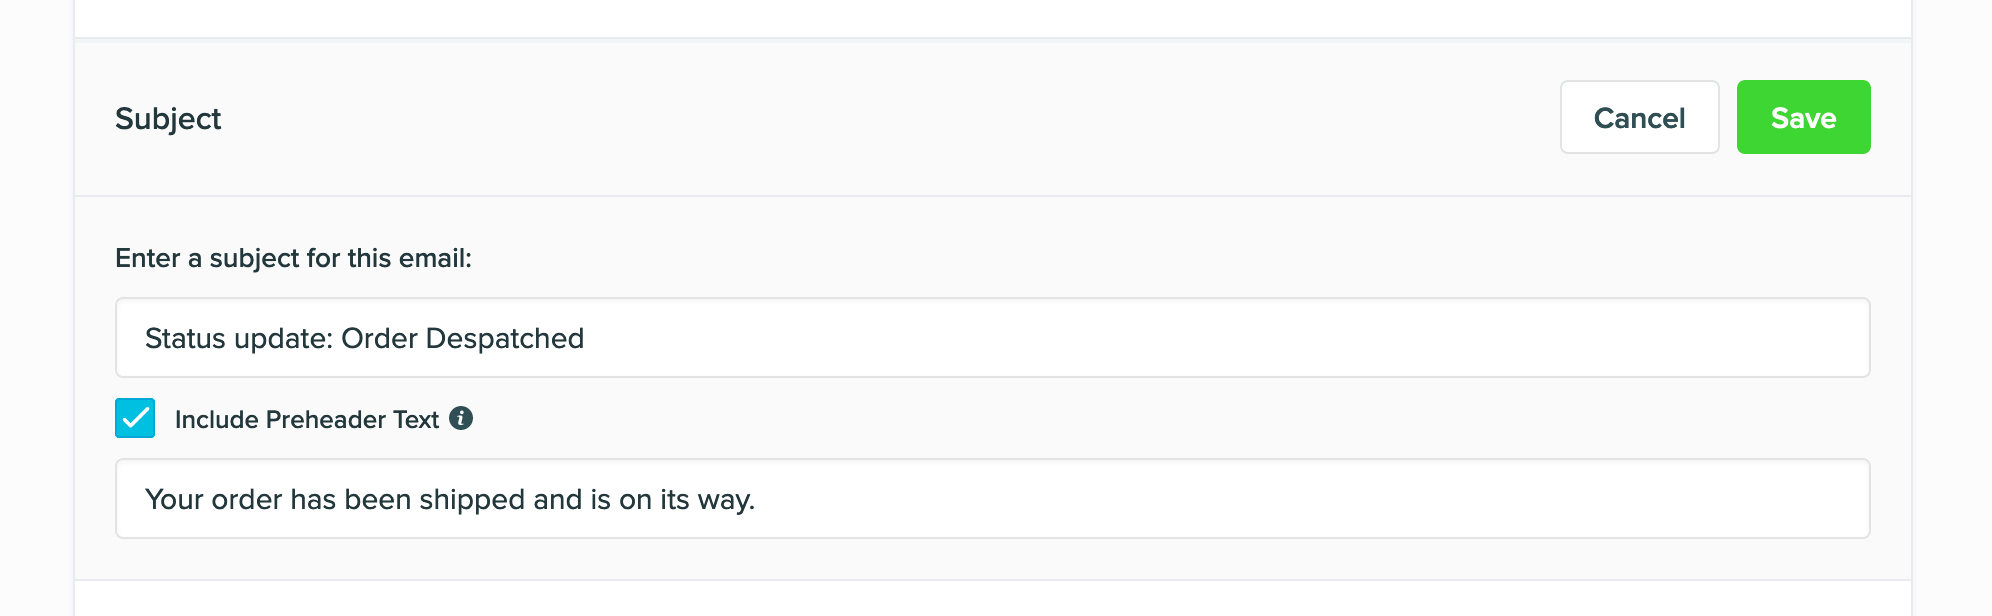Click the word 'shipped' in the preheader field

472,500
